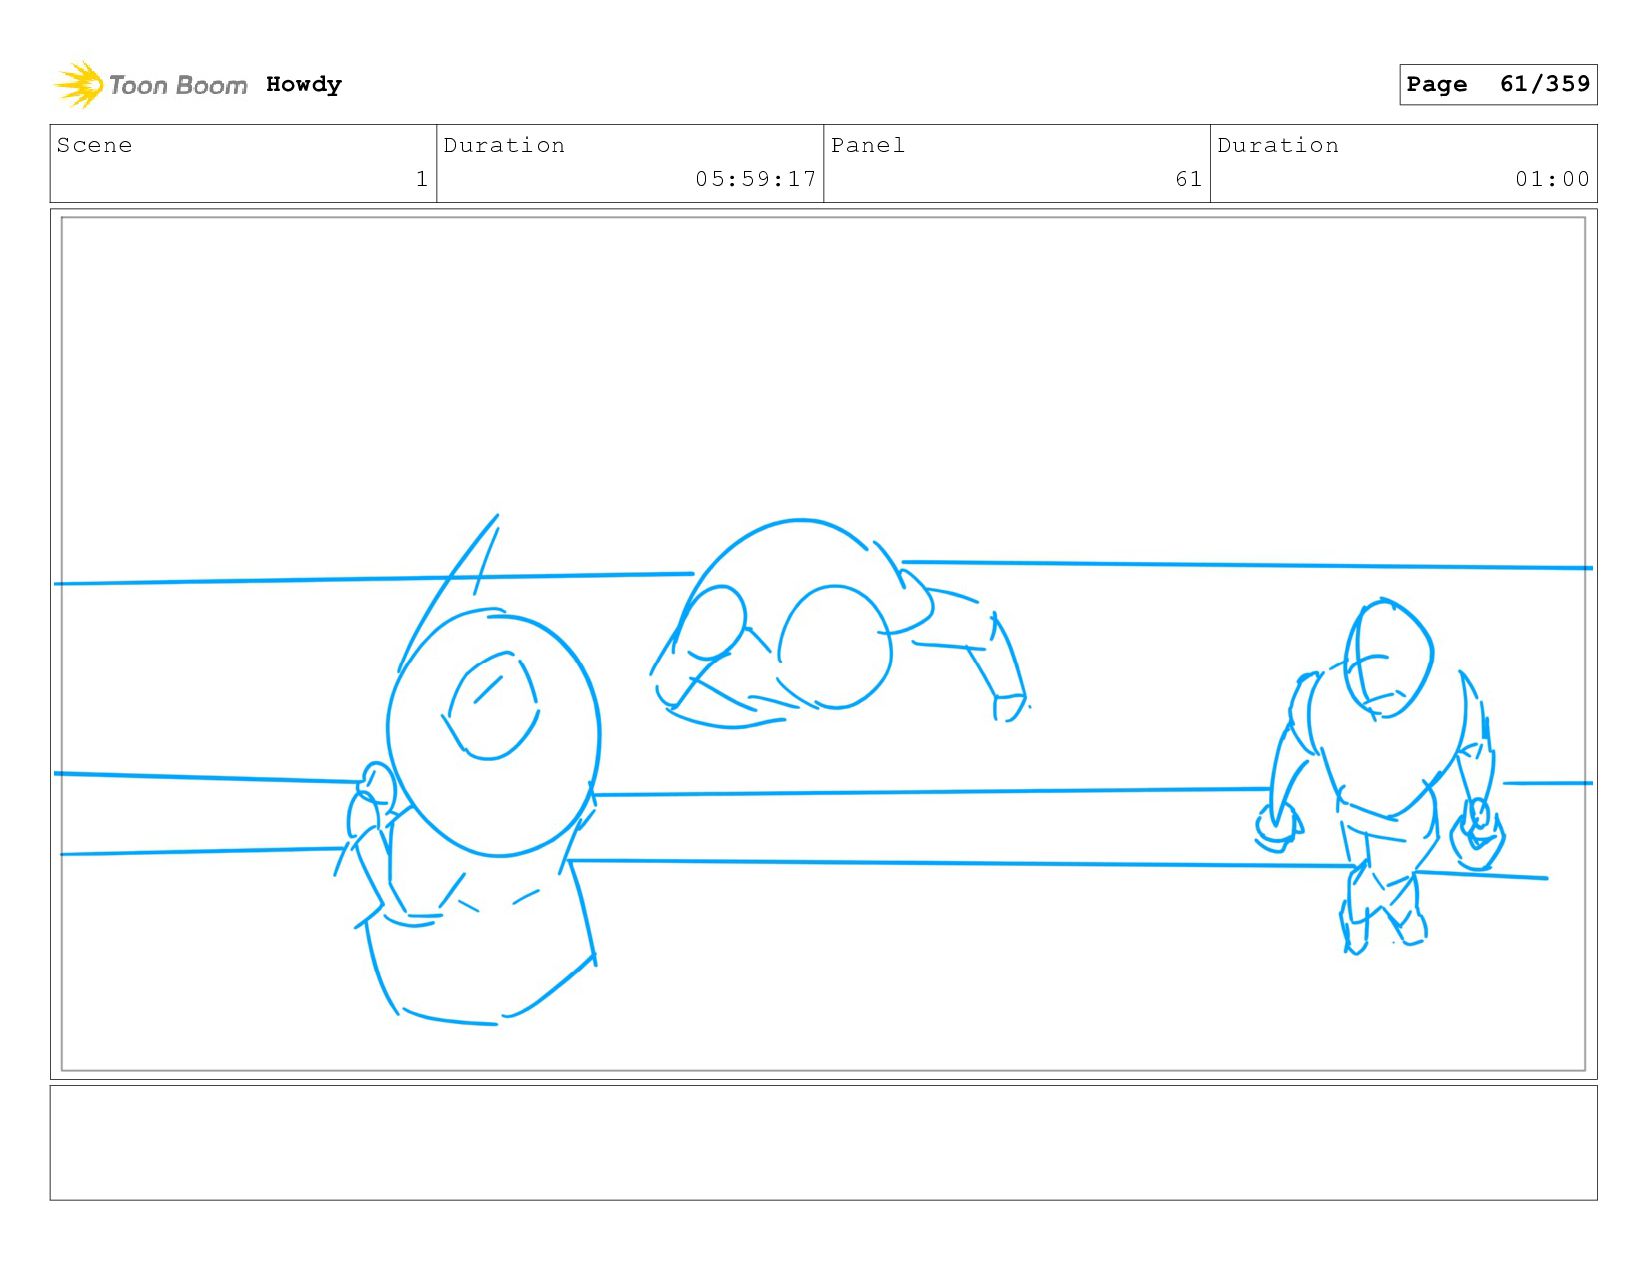Click the scene duration "05:59:17"

click(756, 179)
